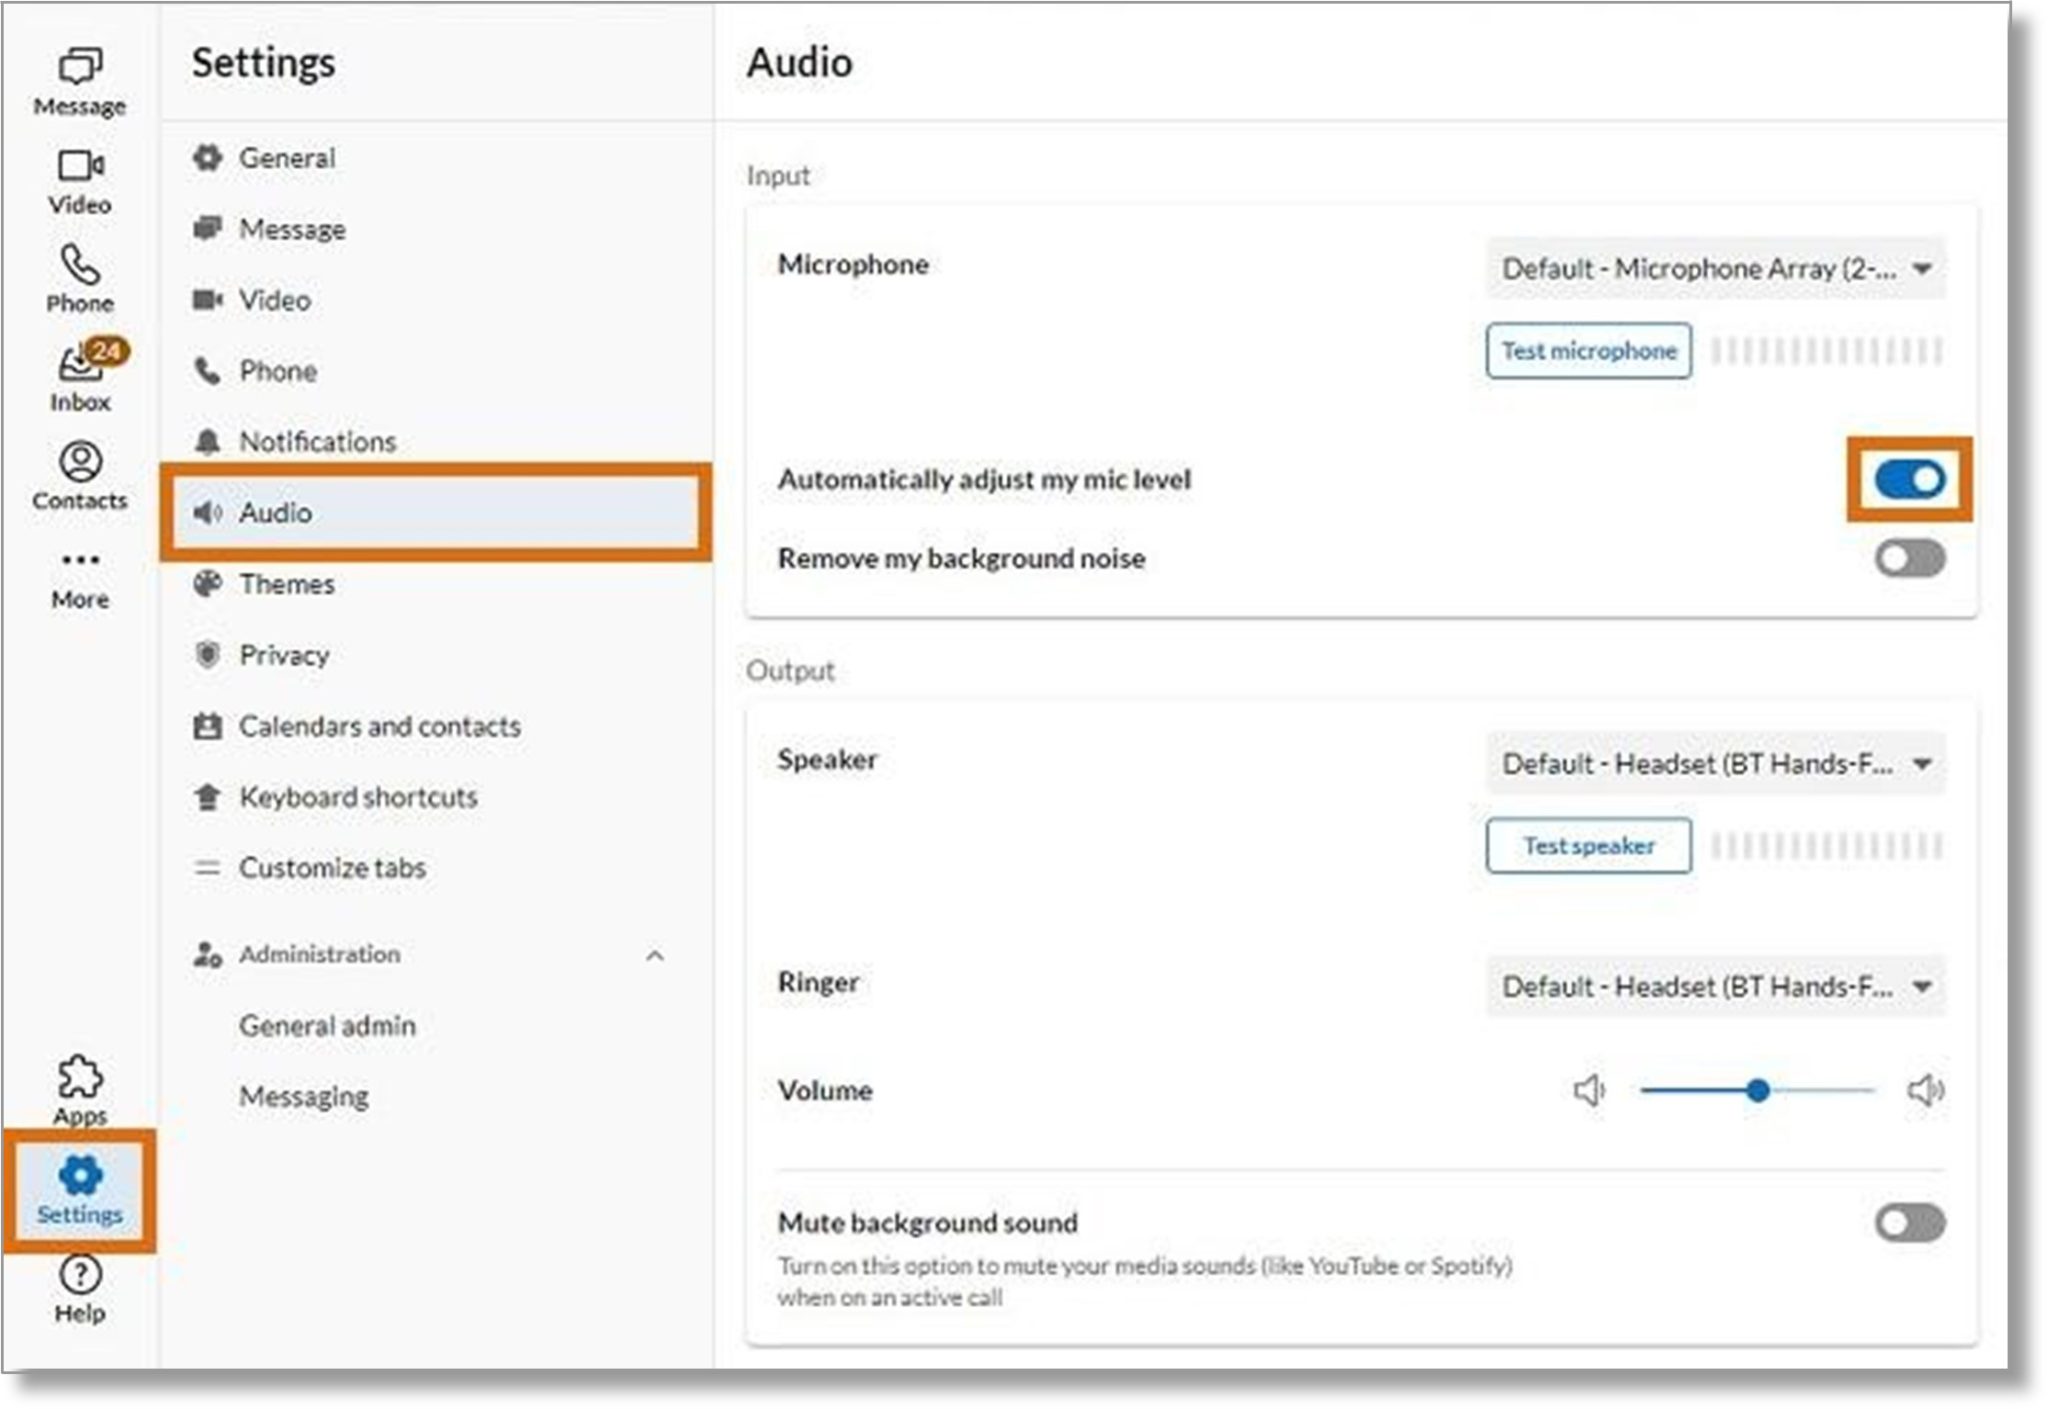Open the Inbox with 24 badge
The height and width of the screenshot is (1409, 2048).
[82, 377]
